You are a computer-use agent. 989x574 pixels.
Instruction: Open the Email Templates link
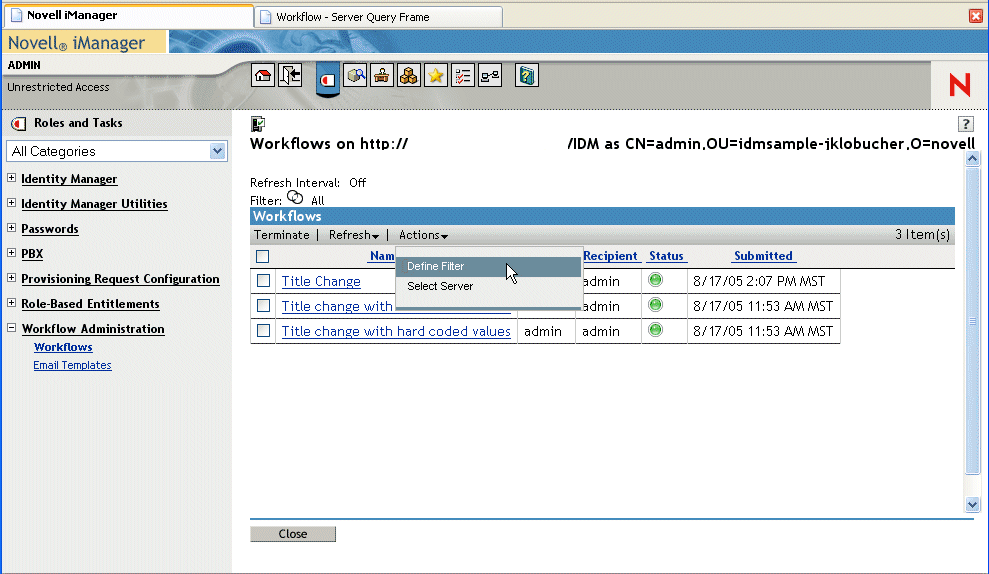tap(72, 366)
